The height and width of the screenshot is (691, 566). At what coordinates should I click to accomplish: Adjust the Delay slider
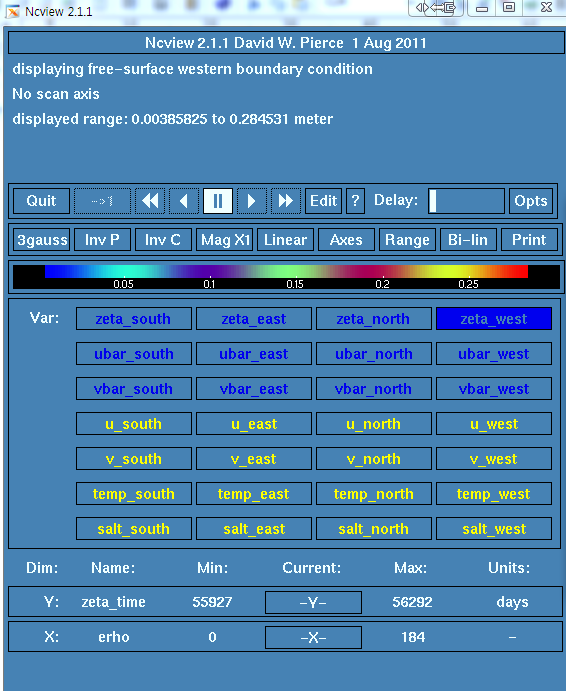pos(466,201)
